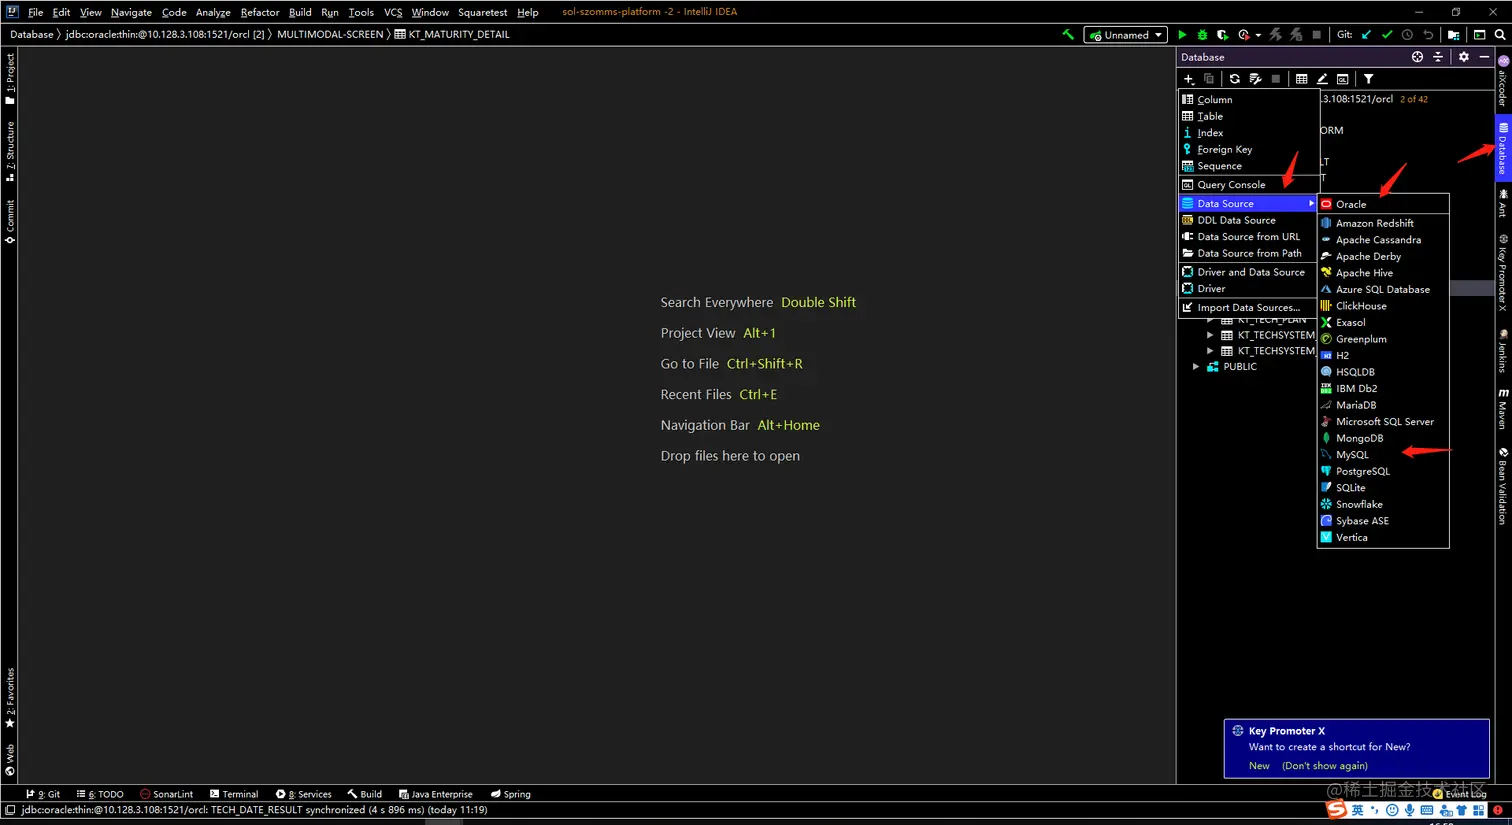Start debugging with the green bug icon
This screenshot has width=1512, height=825.
pyautogui.click(x=1202, y=34)
